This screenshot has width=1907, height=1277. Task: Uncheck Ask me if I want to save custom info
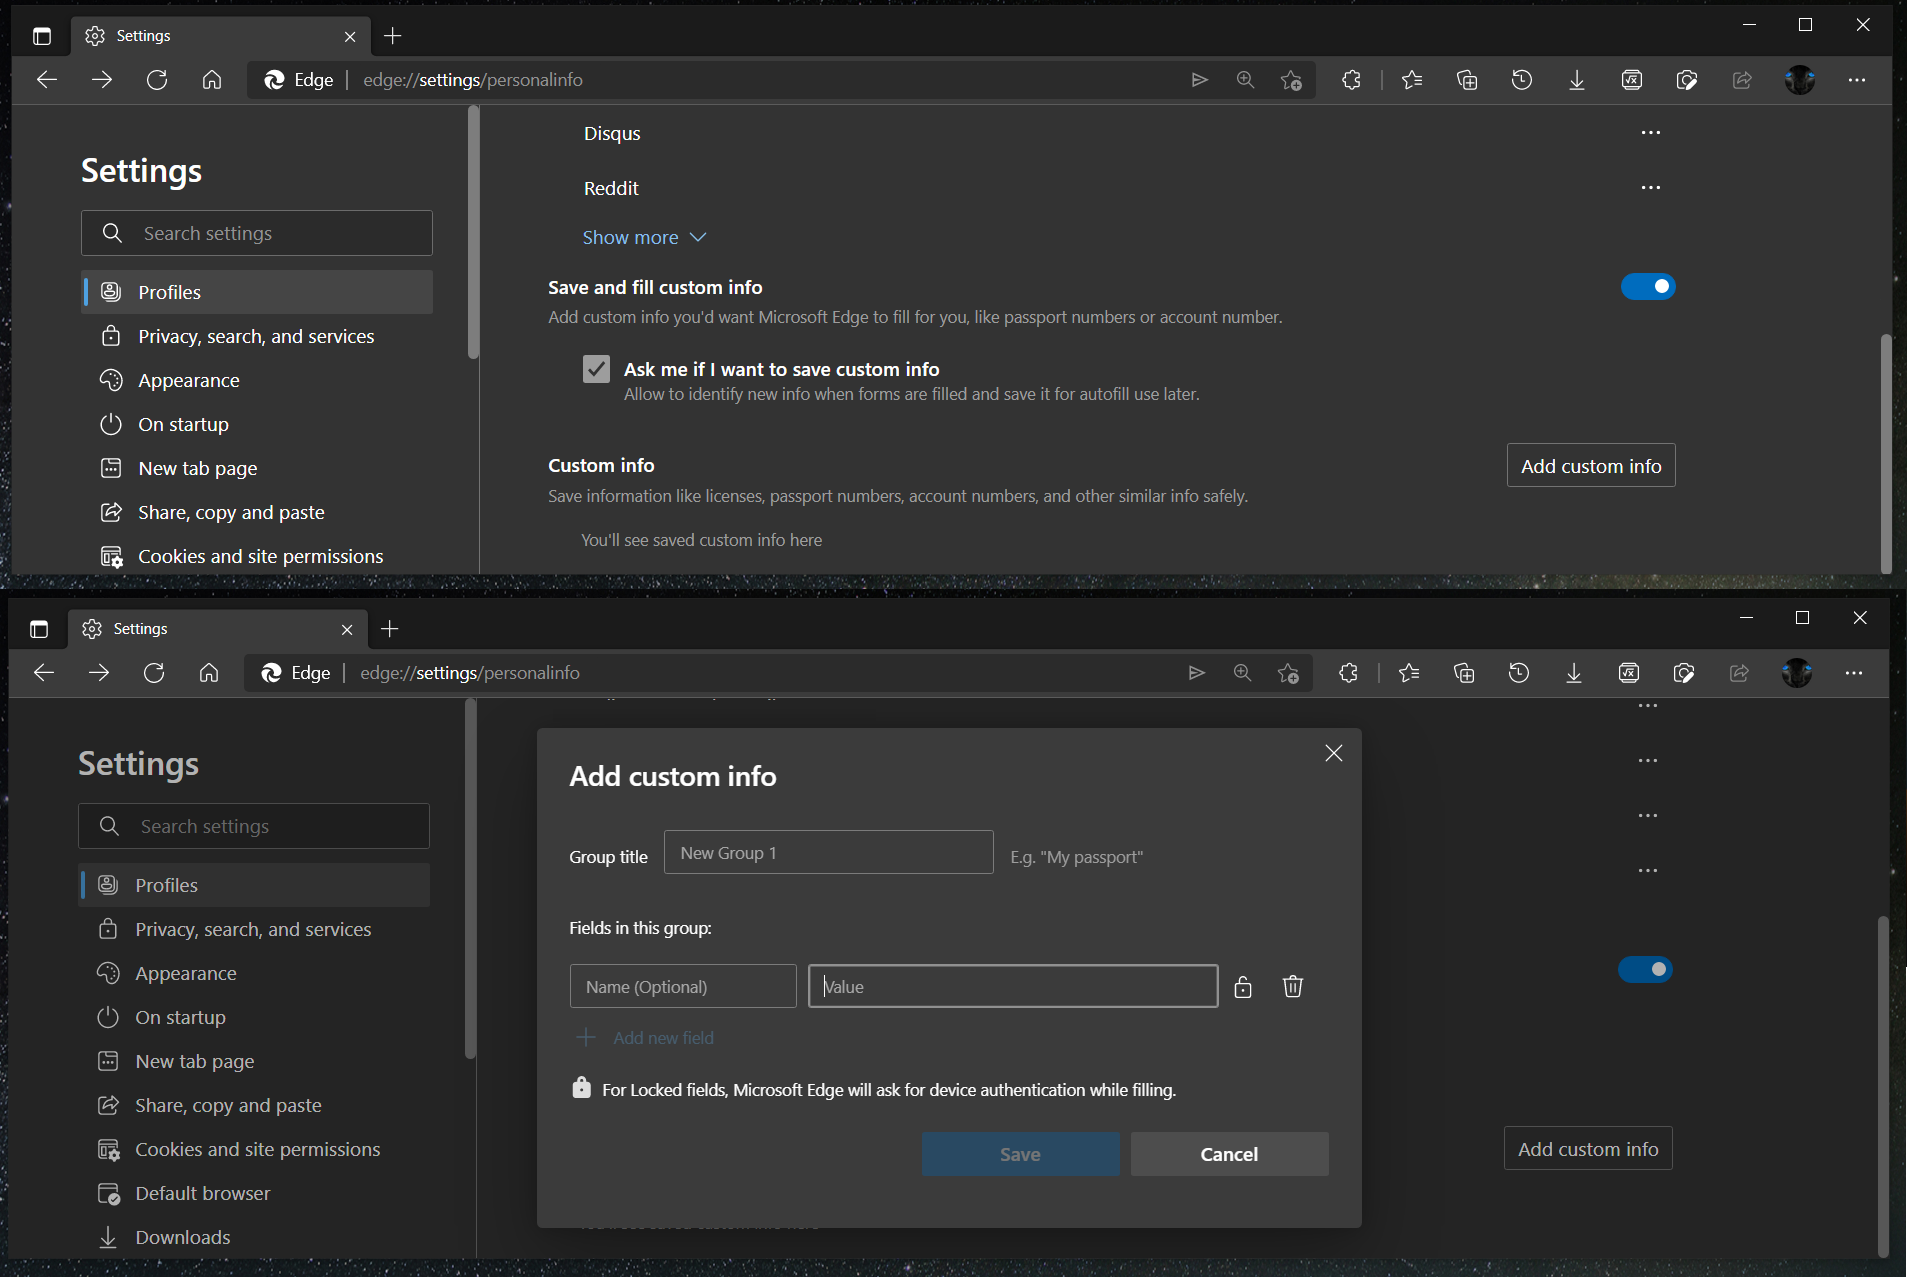[596, 369]
